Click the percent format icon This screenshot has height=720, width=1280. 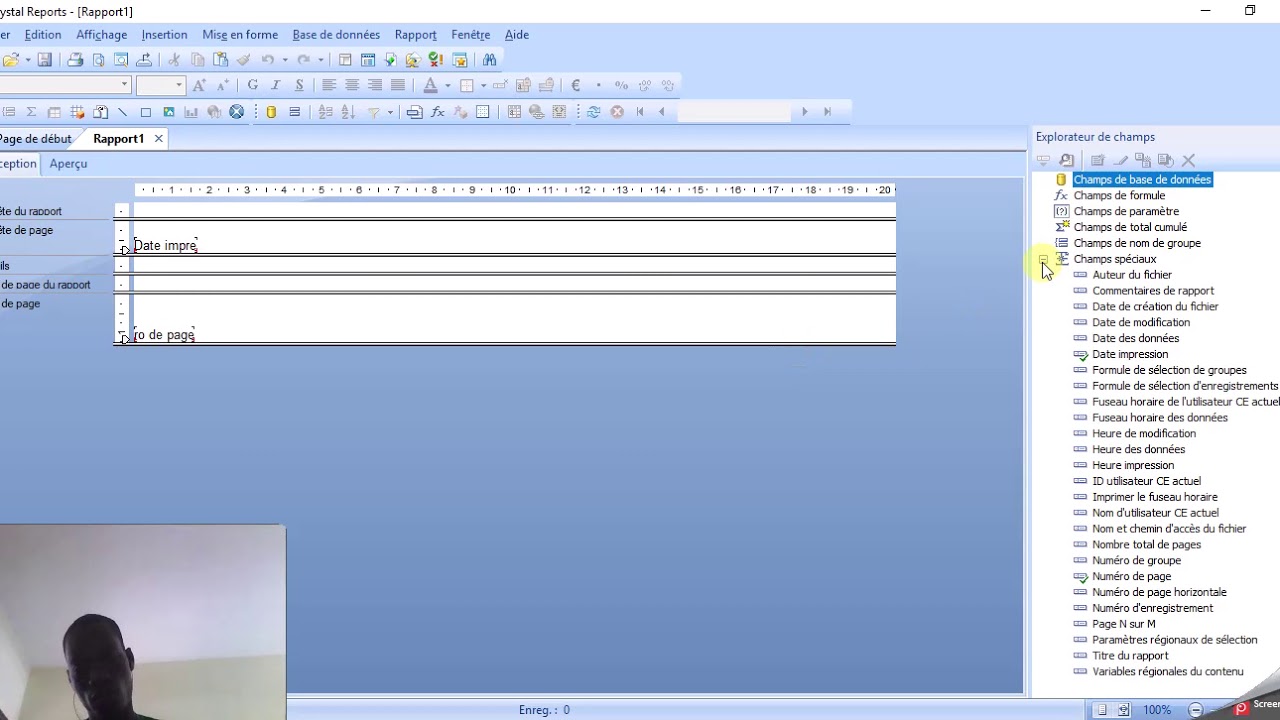tap(622, 86)
